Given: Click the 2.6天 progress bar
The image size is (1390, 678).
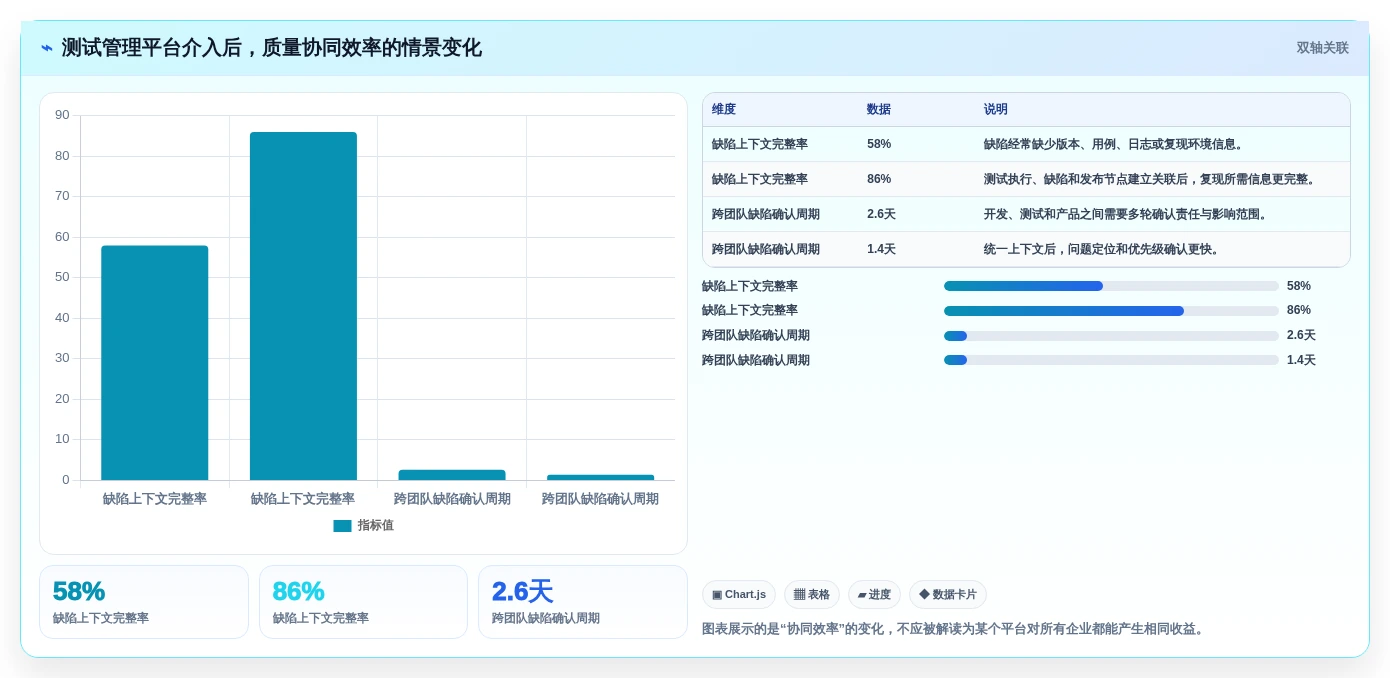Looking at the screenshot, I should tap(1111, 336).
